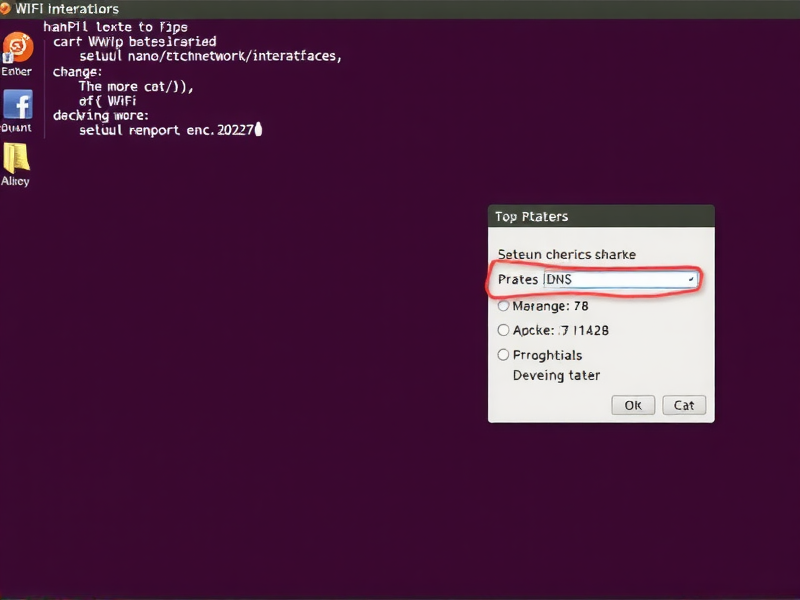This screenshot has height=600, width=800.
Task: Click the folder graphic above the Alirey label
Action: click(x=17, y=158)
